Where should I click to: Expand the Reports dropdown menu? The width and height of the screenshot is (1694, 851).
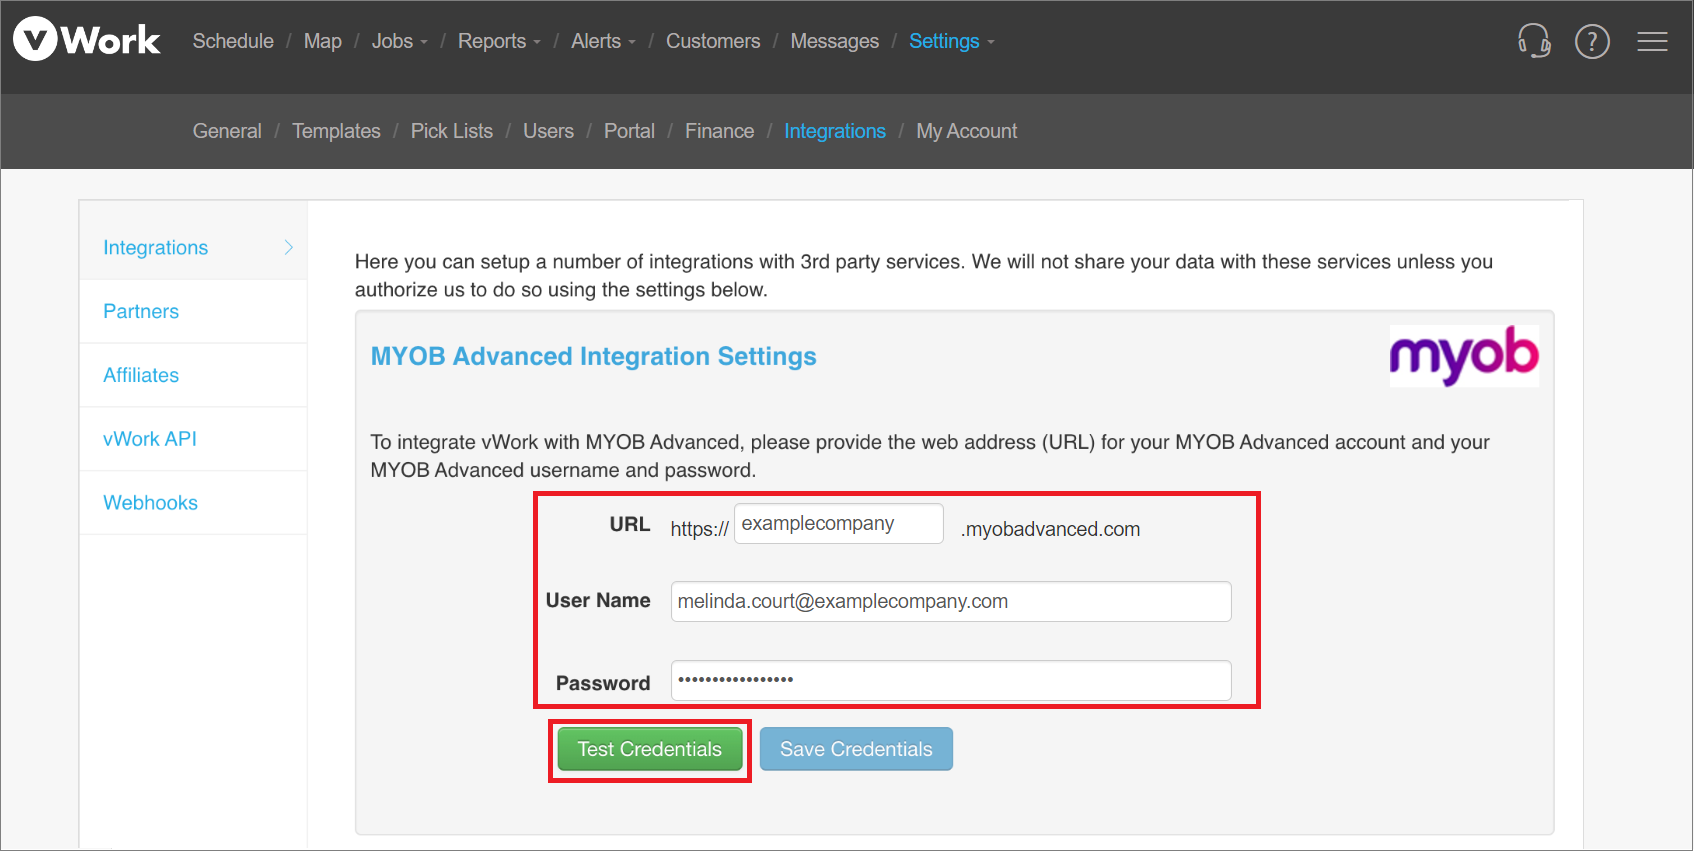tap(498, 41)
